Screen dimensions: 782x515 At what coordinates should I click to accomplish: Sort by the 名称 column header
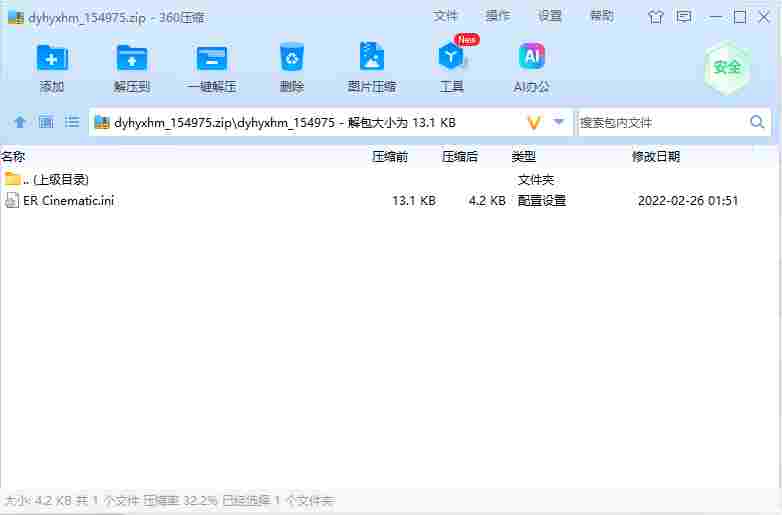(13, 157)
